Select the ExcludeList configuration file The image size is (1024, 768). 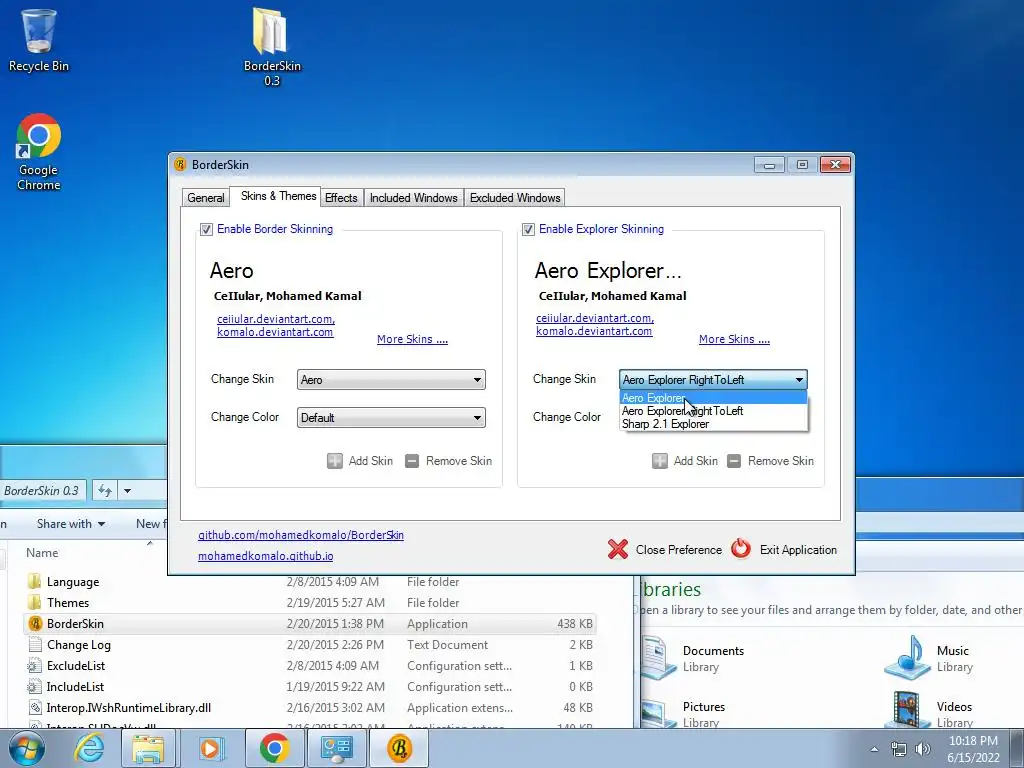[x=310, y=665]
